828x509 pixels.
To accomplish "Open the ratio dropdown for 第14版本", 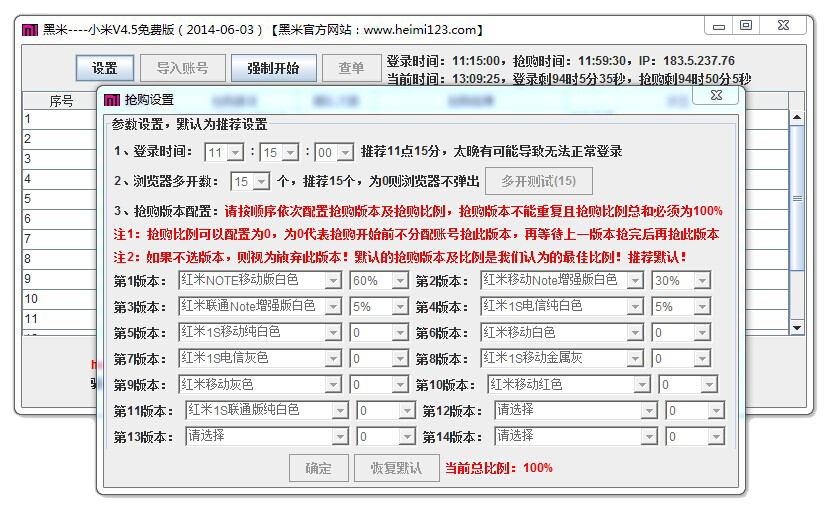I will point(695,436).
